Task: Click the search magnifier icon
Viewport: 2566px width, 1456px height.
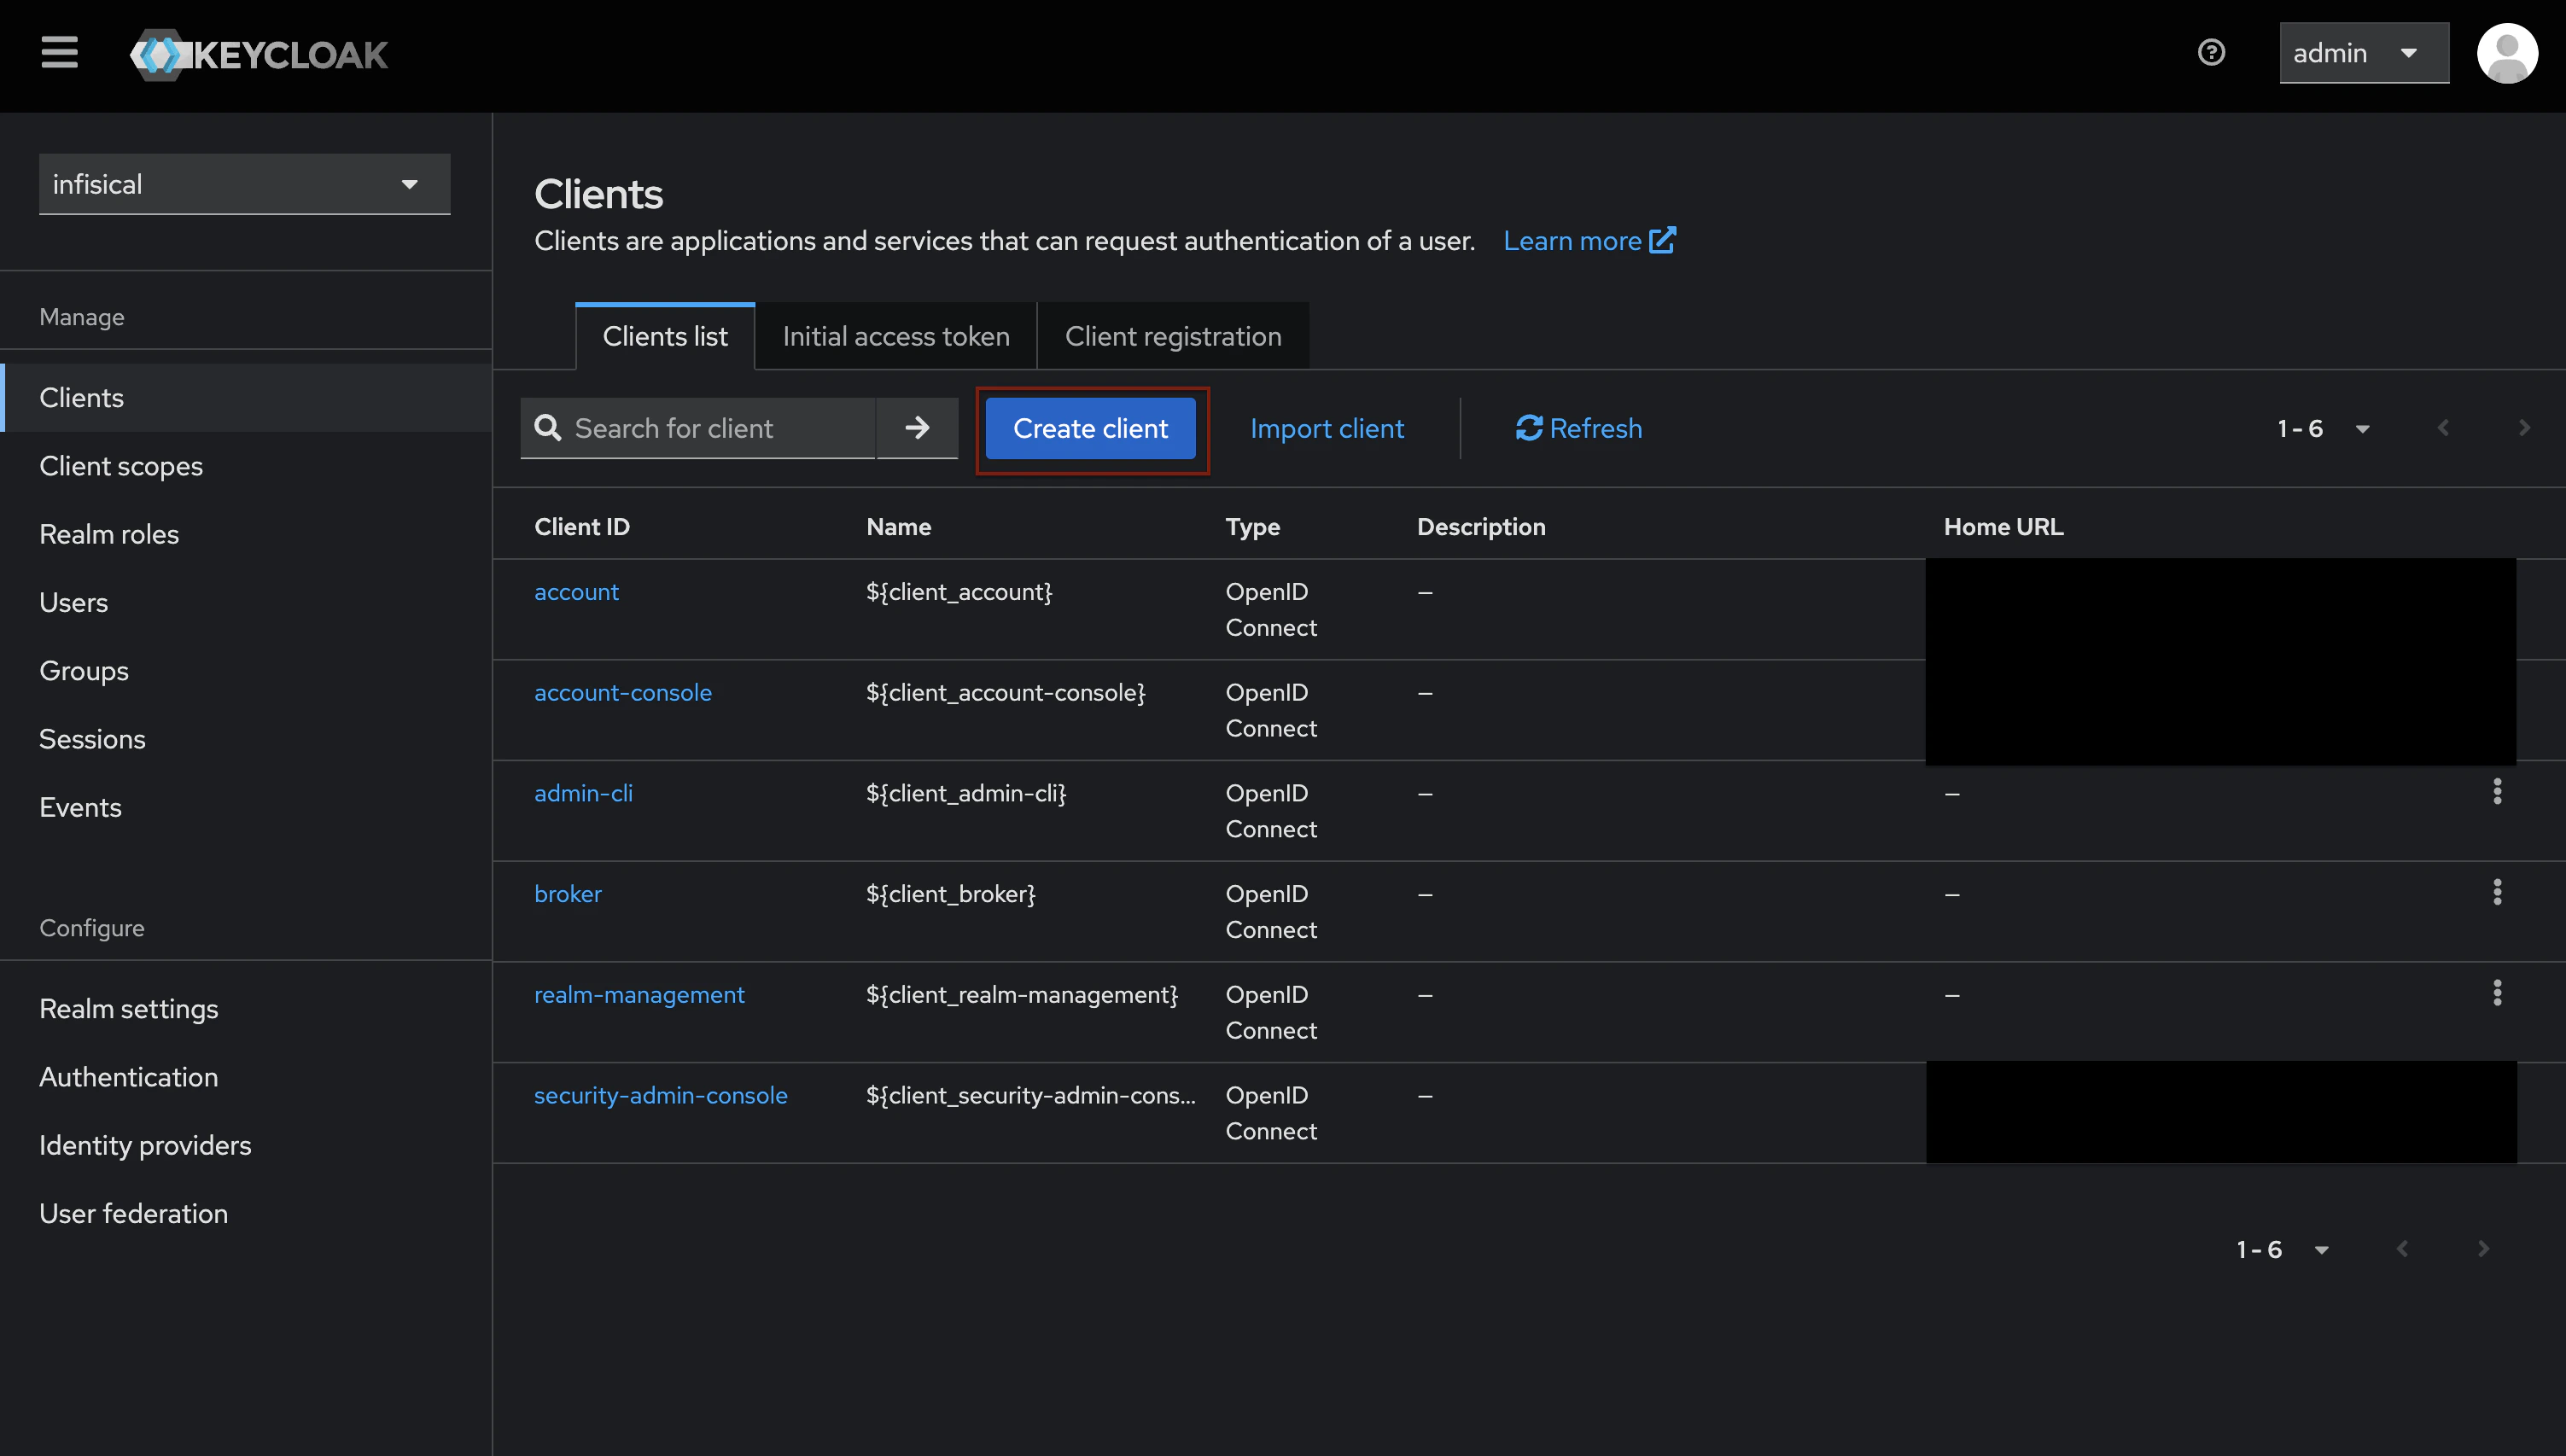Action: (547, 428)
